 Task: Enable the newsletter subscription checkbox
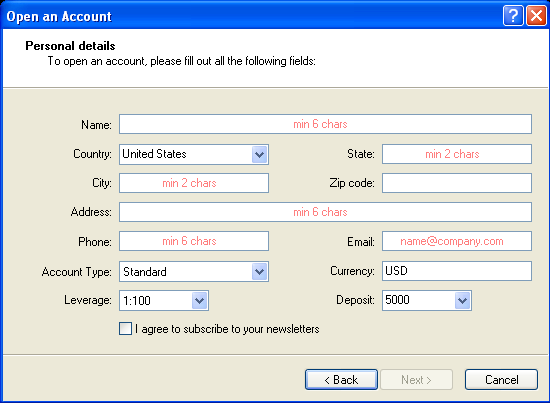125,329
